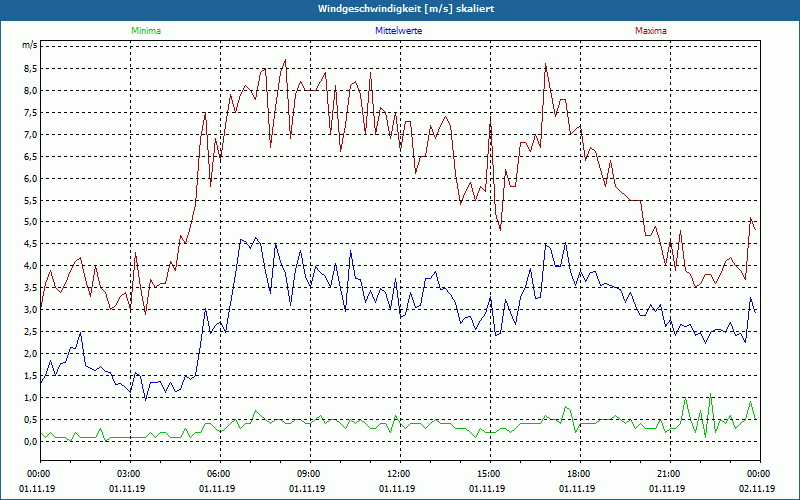
Task: Click the 06:00 time axis label
Action: click(x=220, y=473)
